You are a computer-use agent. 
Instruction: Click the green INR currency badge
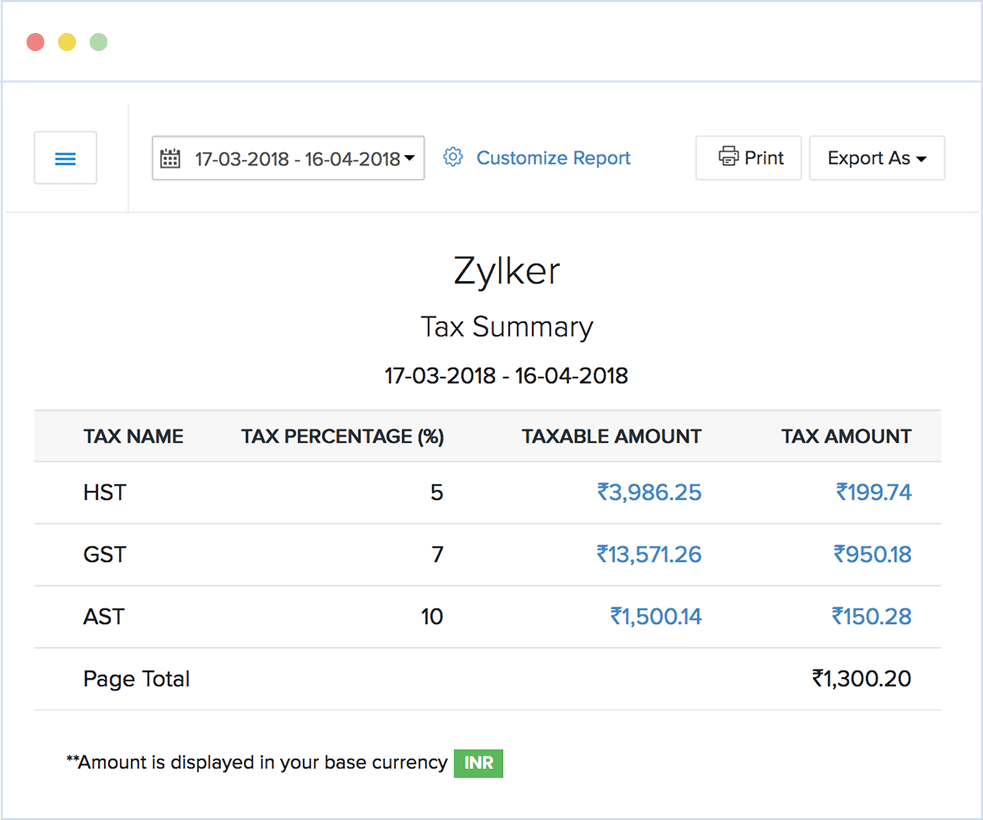(478, 763)
